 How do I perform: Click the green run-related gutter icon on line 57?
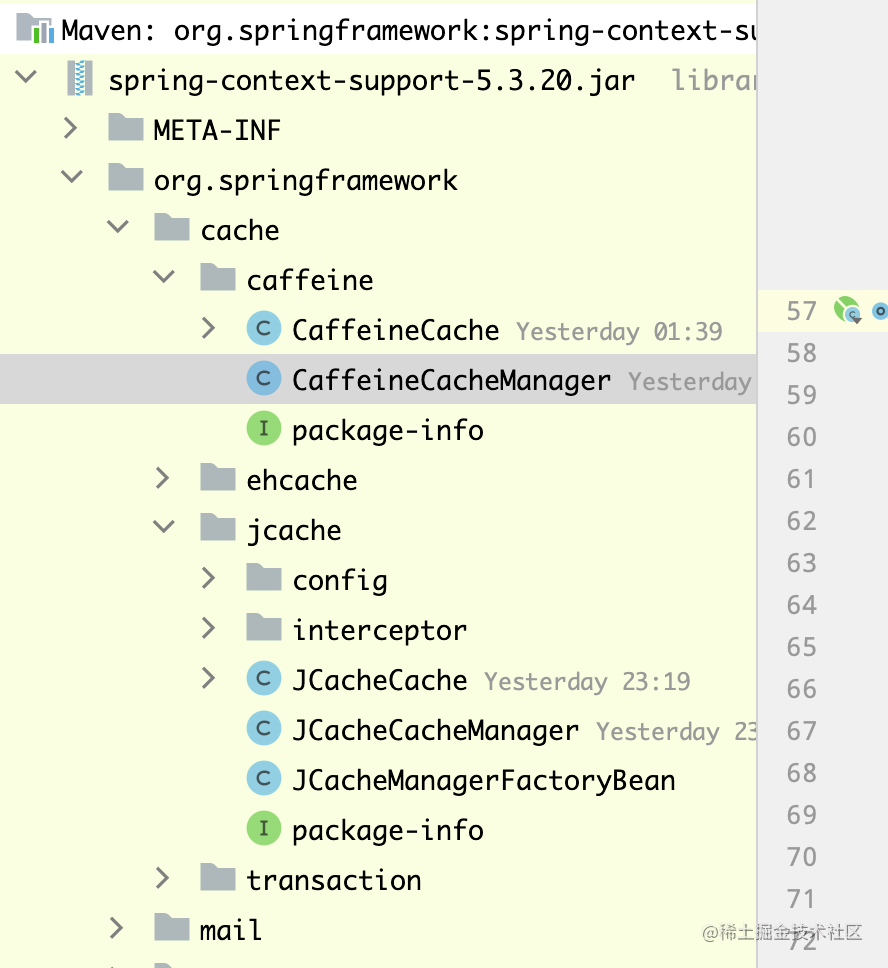(x=846, y=310)
